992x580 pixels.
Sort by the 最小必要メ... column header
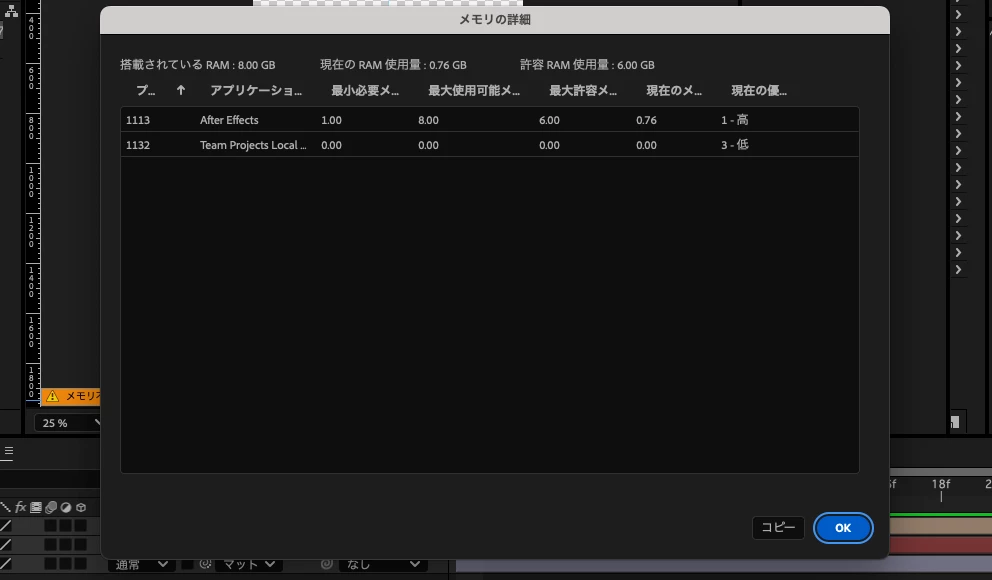point(365,90)
